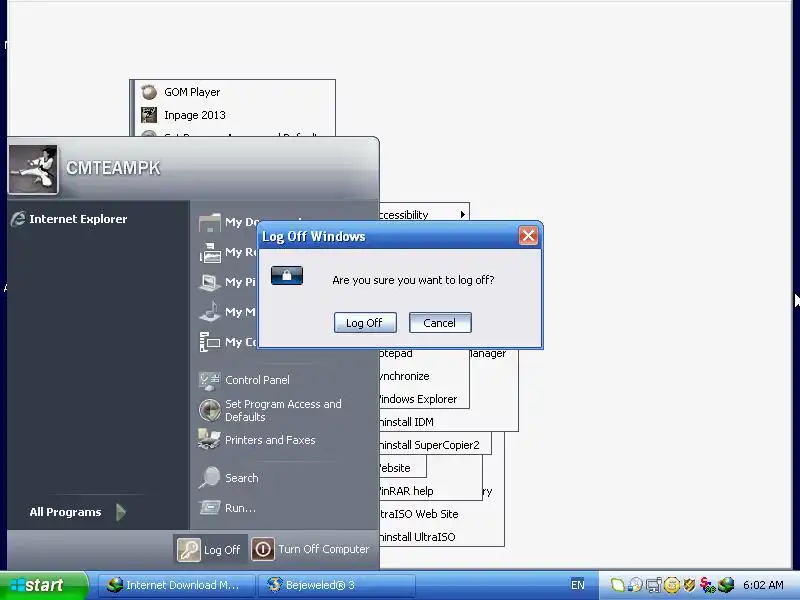The image size is (800, 600).
Task: Select the Windows Explorer menu entry
Action: tap(418, 399)
